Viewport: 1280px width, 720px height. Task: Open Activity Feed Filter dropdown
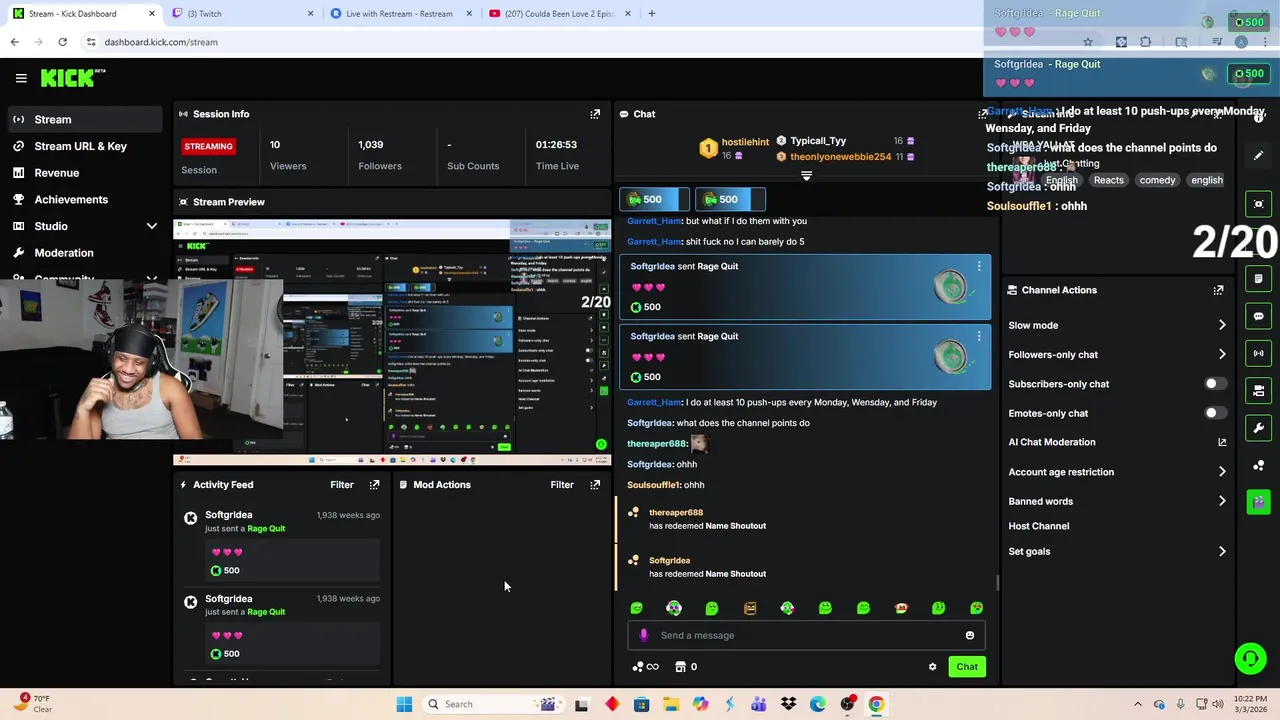click(x=342, y=485)
